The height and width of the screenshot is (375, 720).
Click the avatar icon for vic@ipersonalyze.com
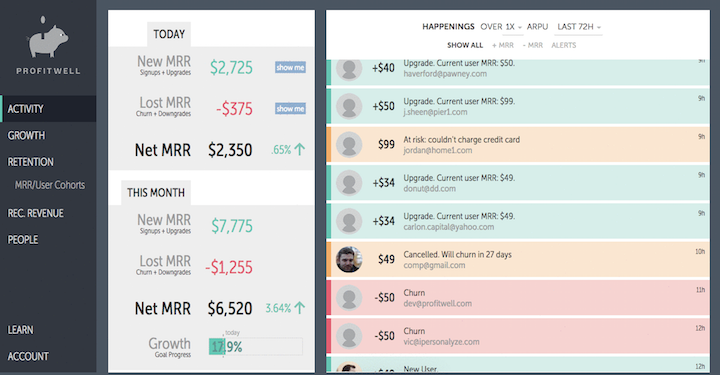click(x=349, y=336)
